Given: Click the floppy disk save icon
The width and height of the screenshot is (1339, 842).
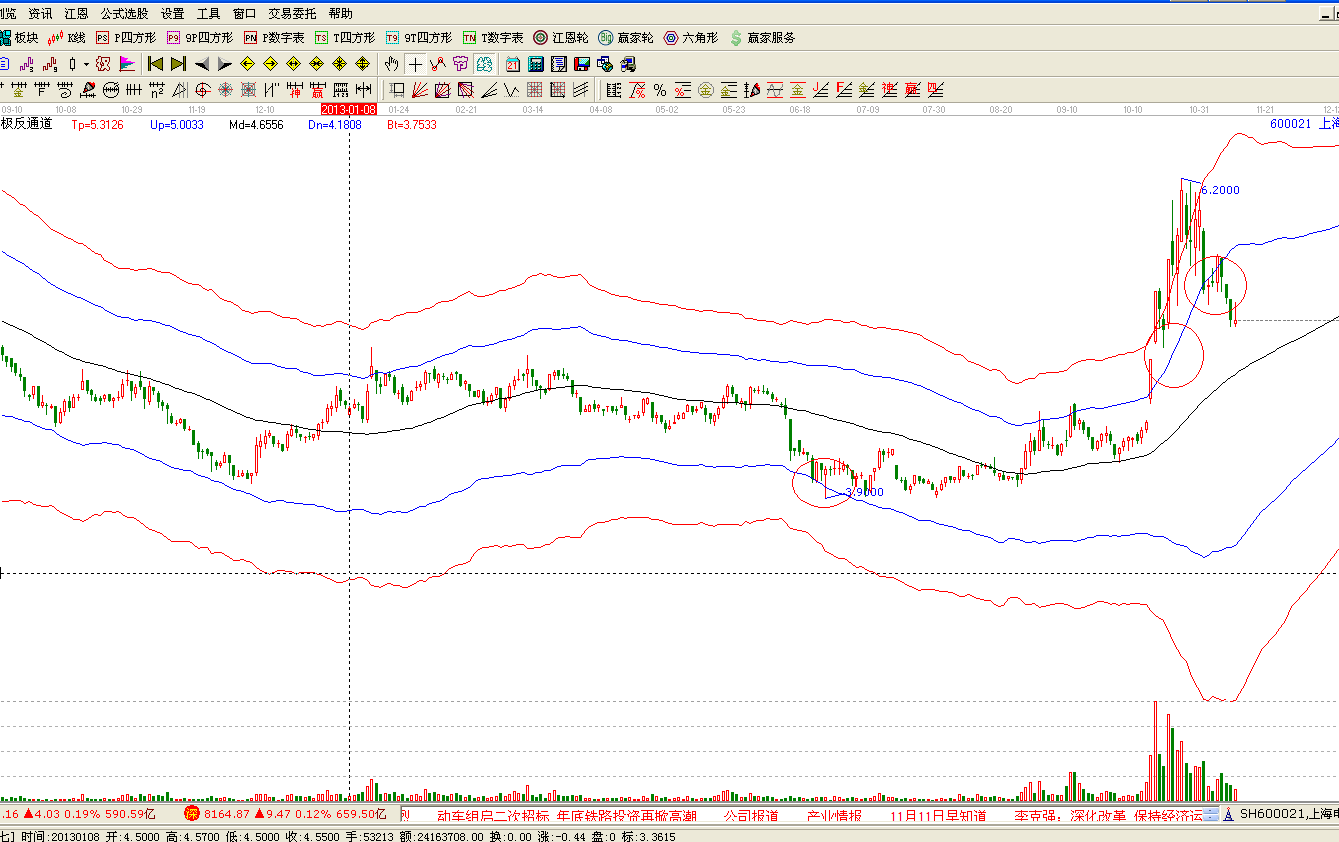Looking at the screenshot, I should 582,64.
